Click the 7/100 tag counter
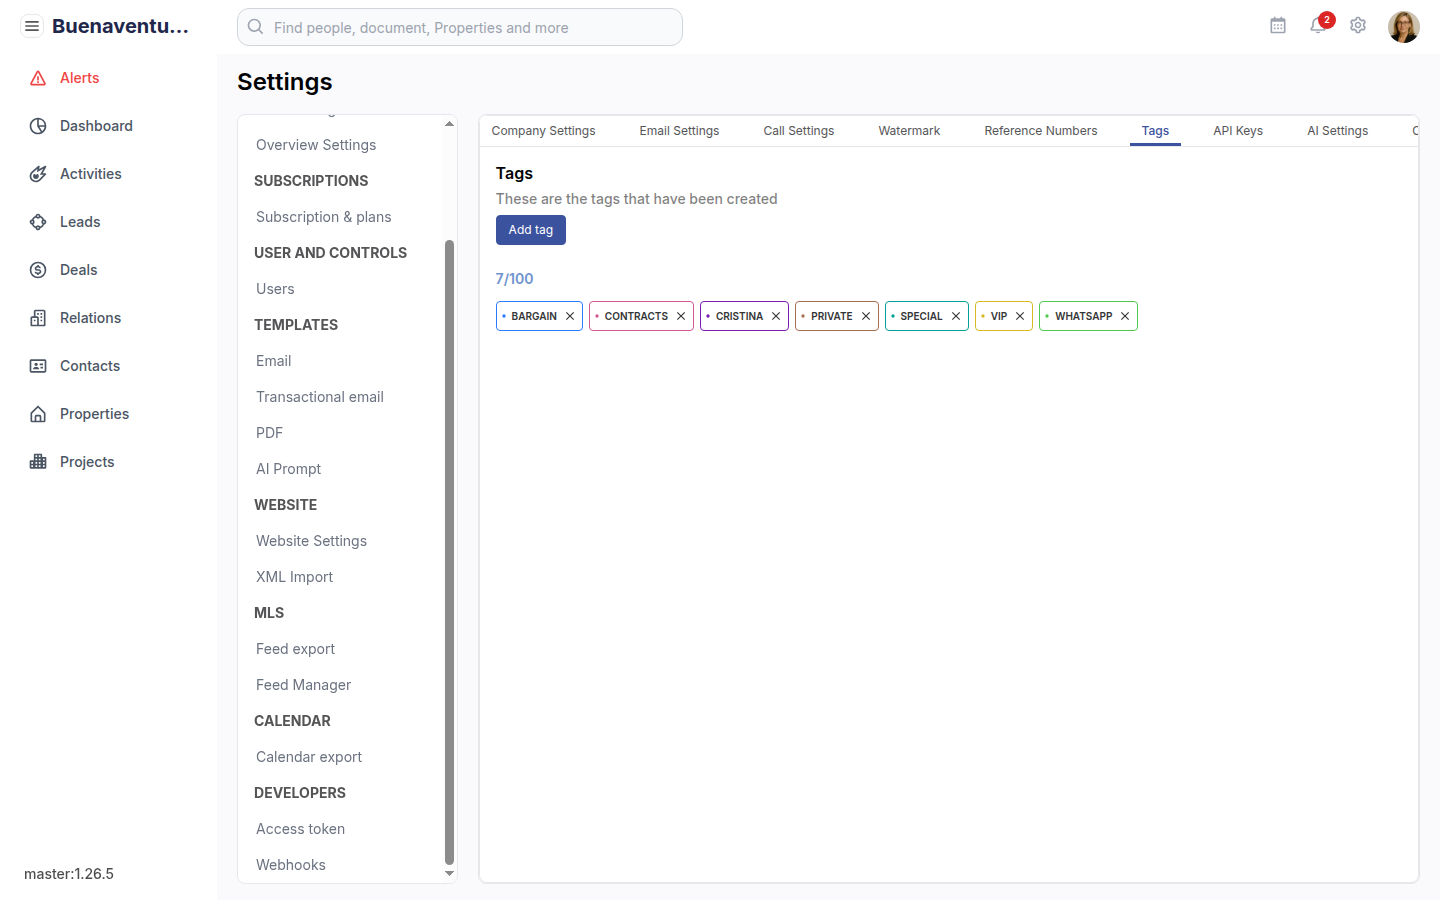 515,279
